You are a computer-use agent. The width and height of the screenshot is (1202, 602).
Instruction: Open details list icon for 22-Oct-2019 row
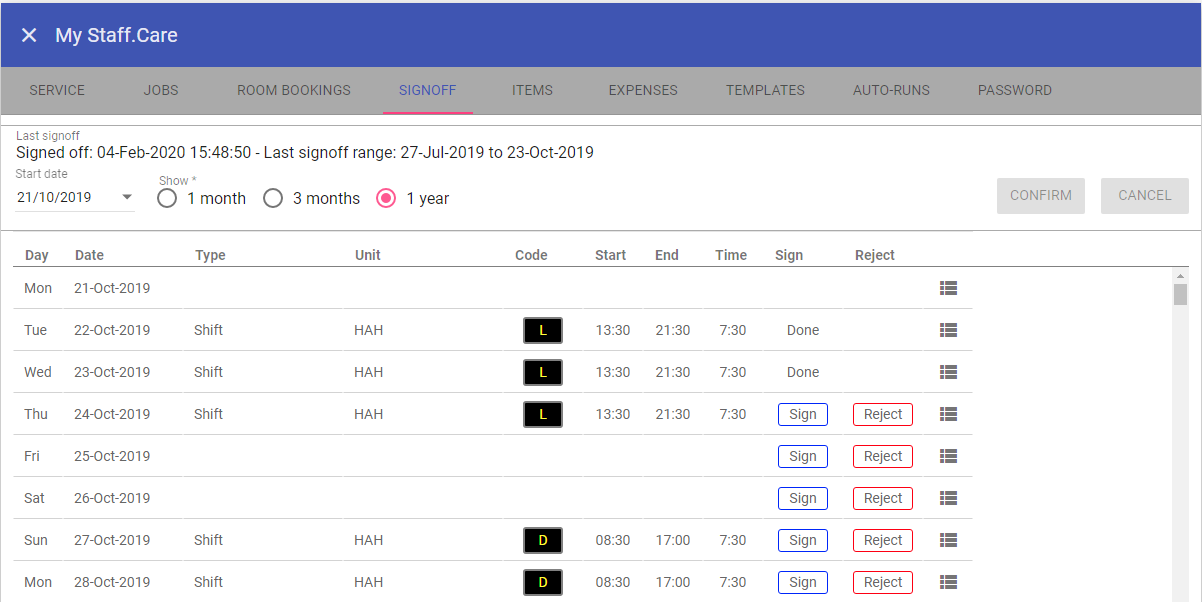coord(949,330)
